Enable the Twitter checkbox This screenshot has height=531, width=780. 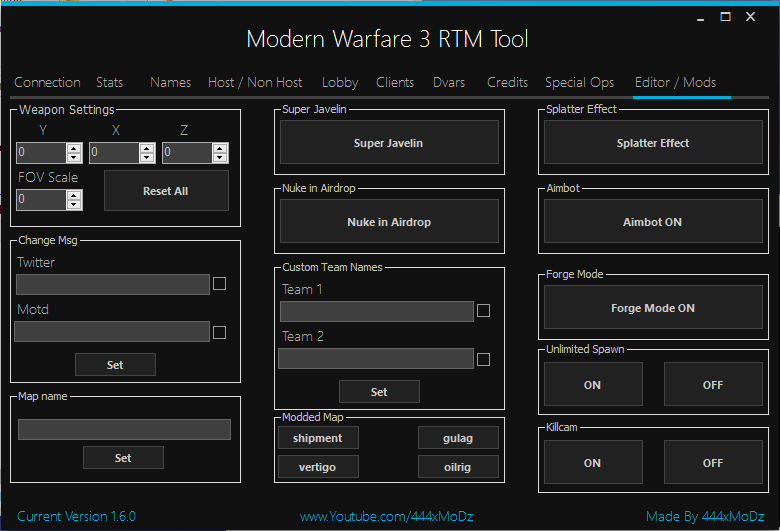point(219,284)
